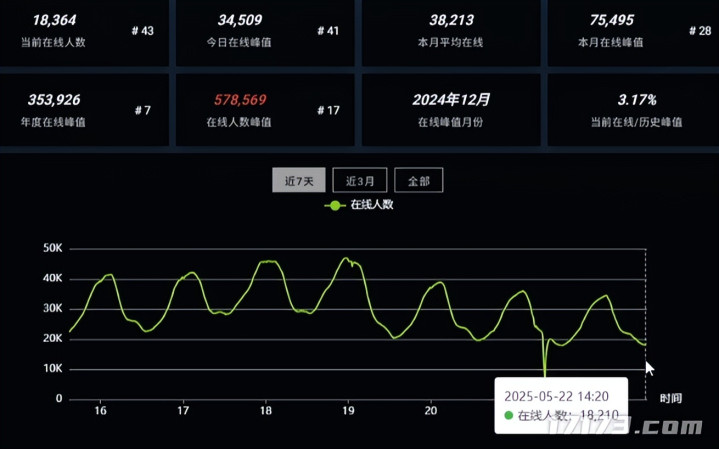Click the 3.17% ratio value

coord(637,100)
